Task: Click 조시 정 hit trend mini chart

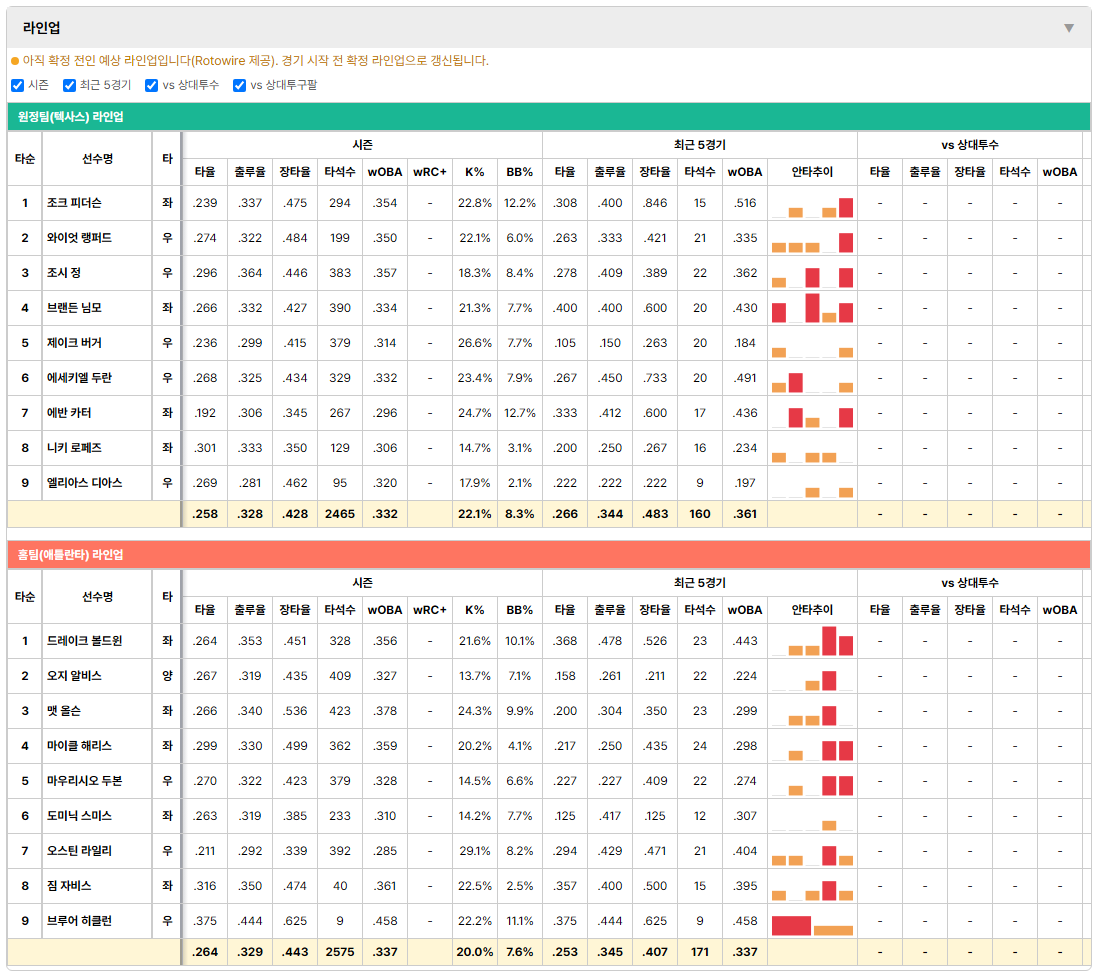Action: [812, 273]
